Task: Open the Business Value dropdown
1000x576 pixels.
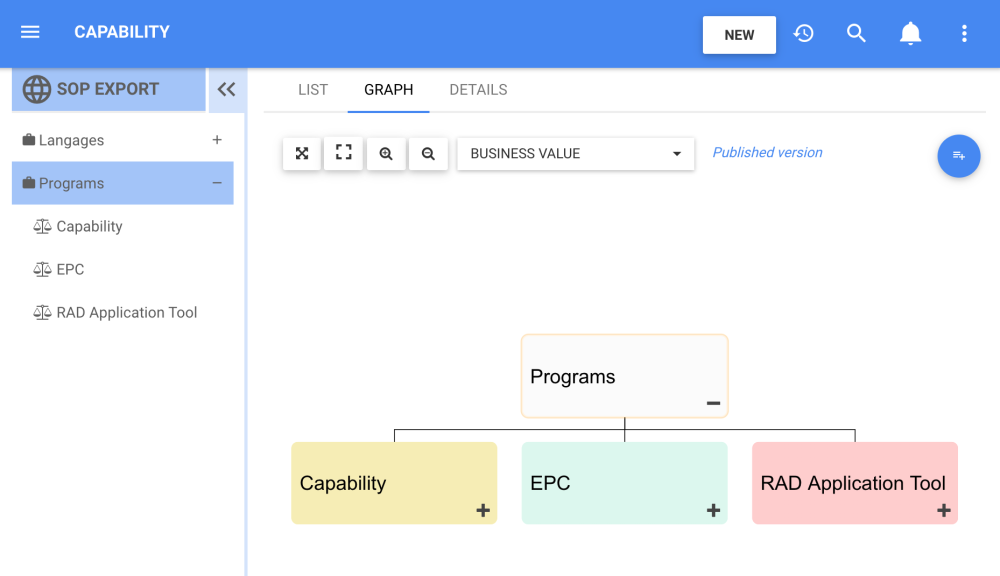Action: pos(575,154)
